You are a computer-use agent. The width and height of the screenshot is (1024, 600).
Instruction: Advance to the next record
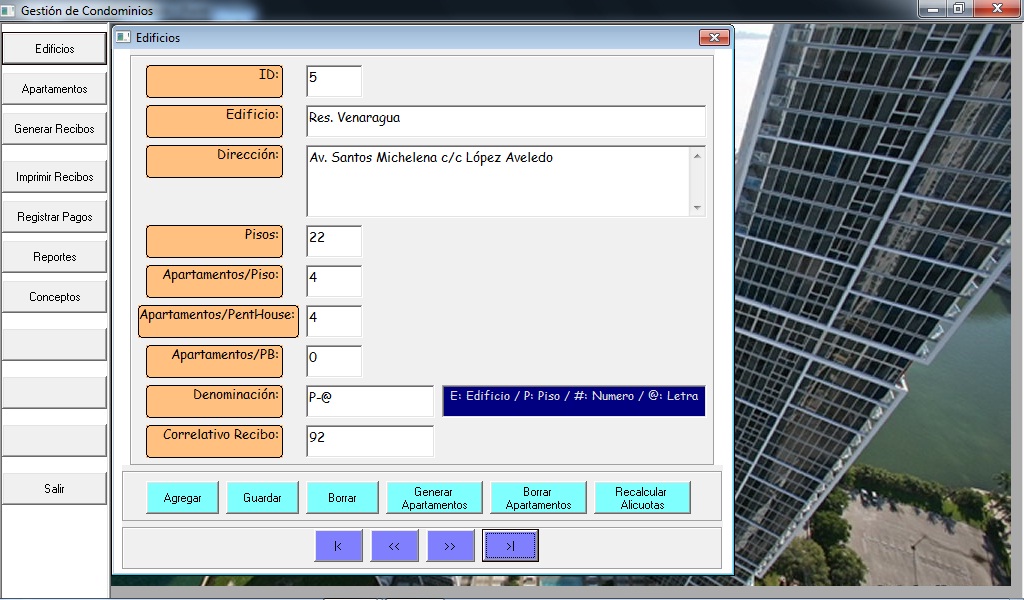click(x=450, y=546)
